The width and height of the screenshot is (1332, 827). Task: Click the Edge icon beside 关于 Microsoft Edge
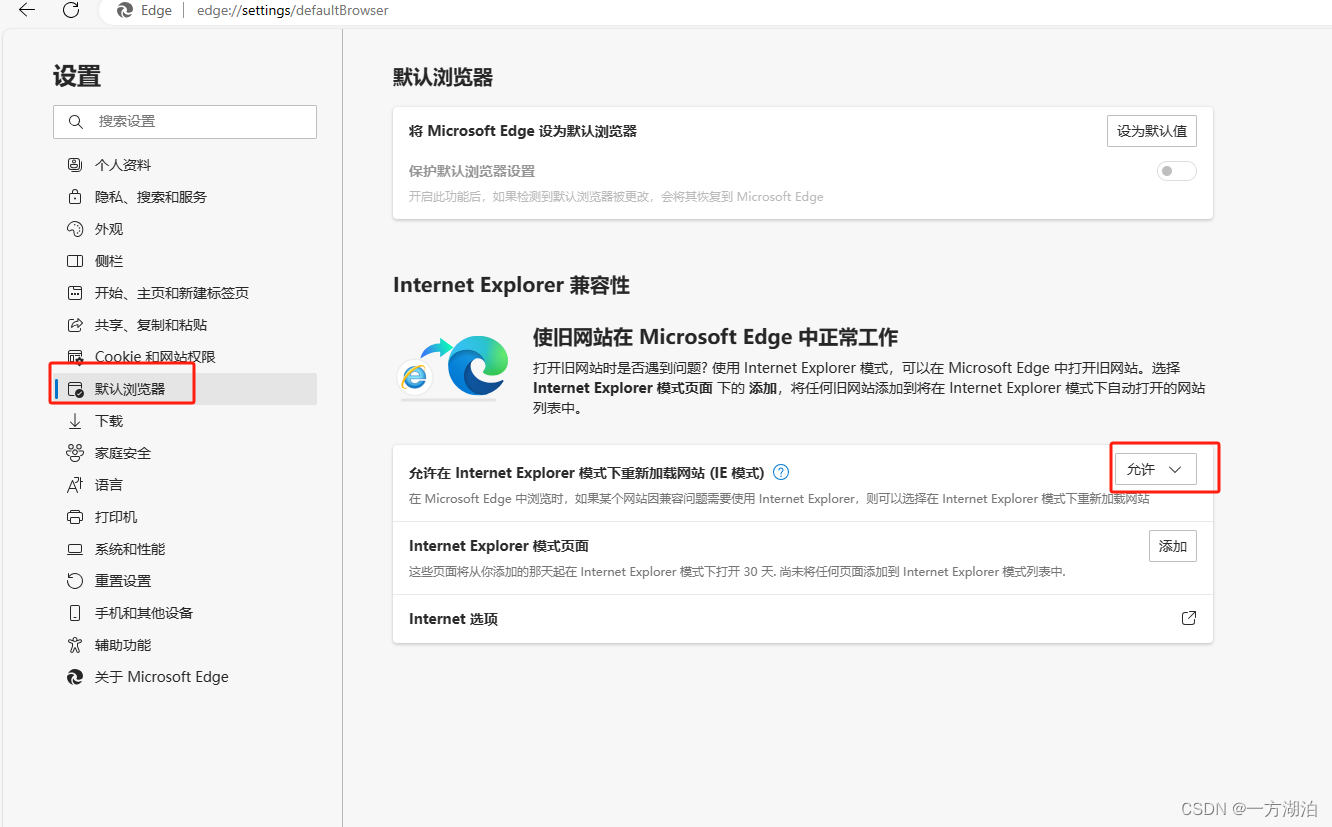coord(75,677)
